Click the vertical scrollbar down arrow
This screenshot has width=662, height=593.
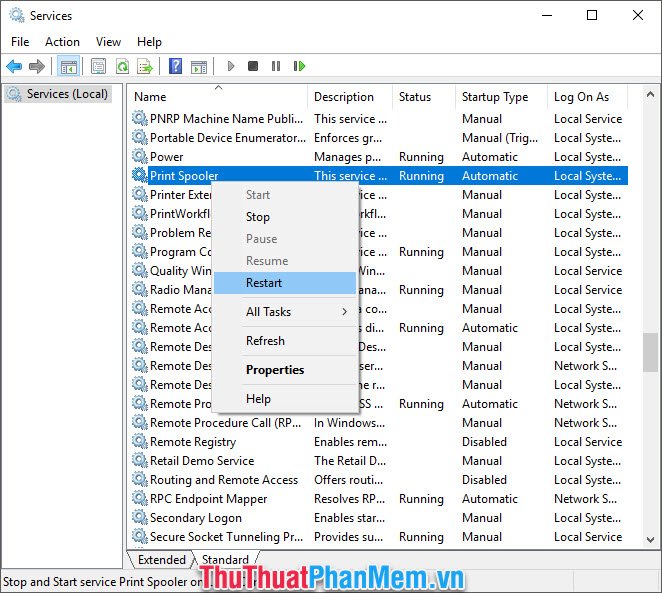(x=651, y=539)
